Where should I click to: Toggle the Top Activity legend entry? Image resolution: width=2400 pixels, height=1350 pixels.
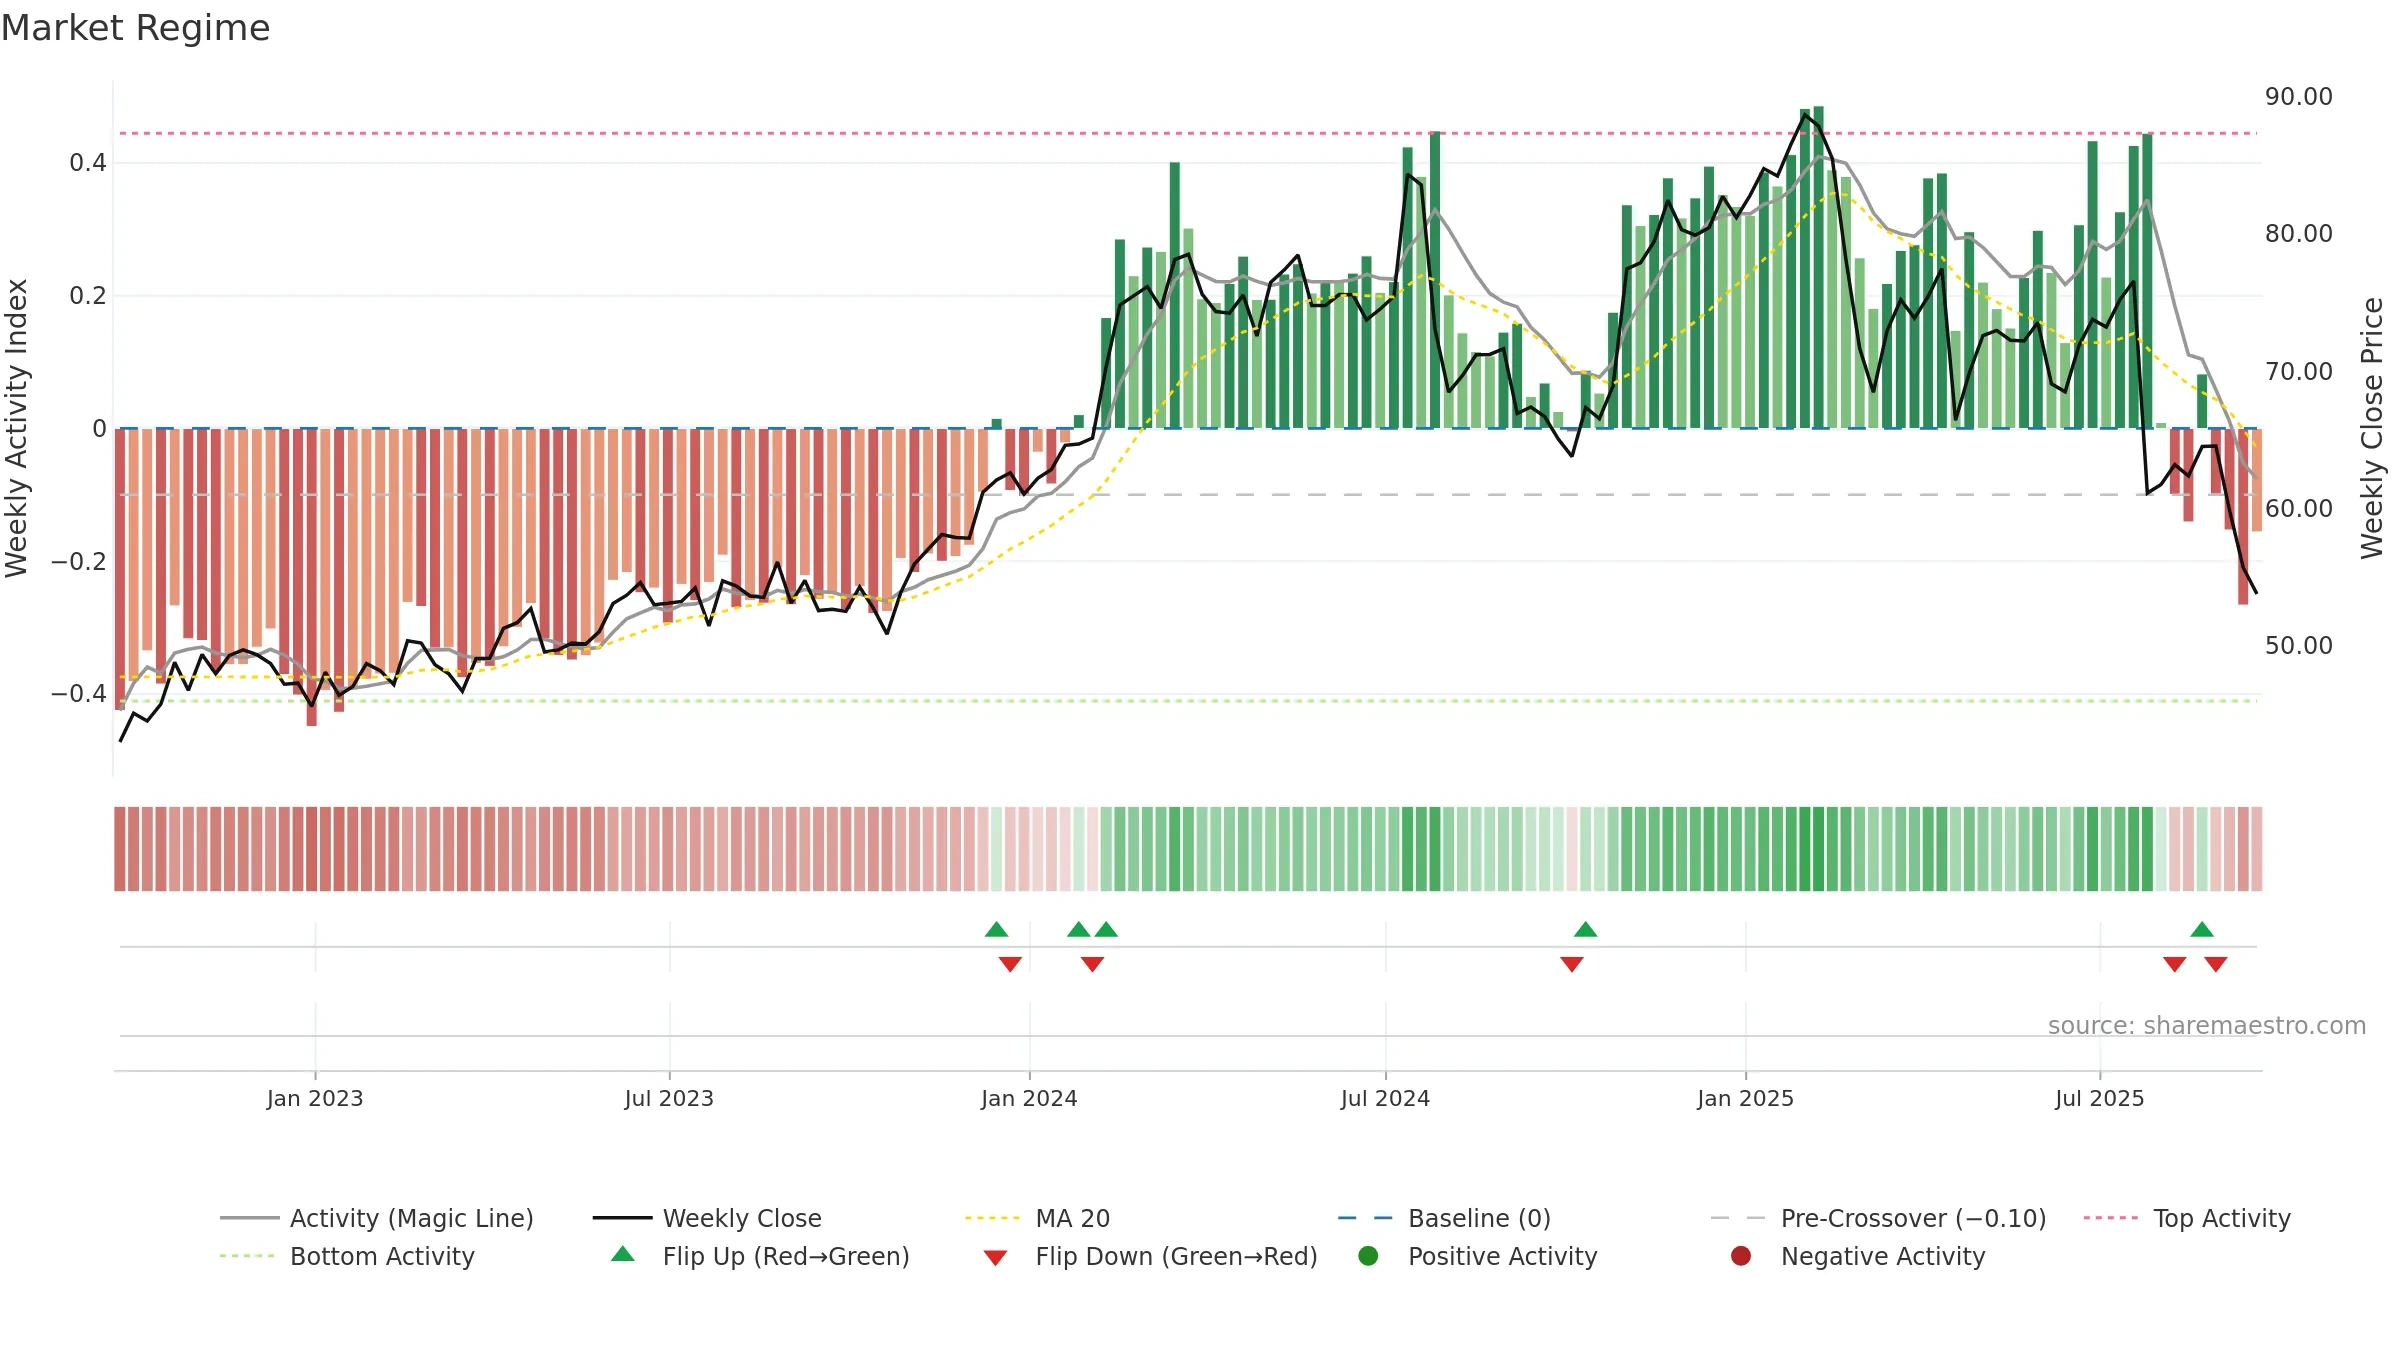click(2187, 1218)
